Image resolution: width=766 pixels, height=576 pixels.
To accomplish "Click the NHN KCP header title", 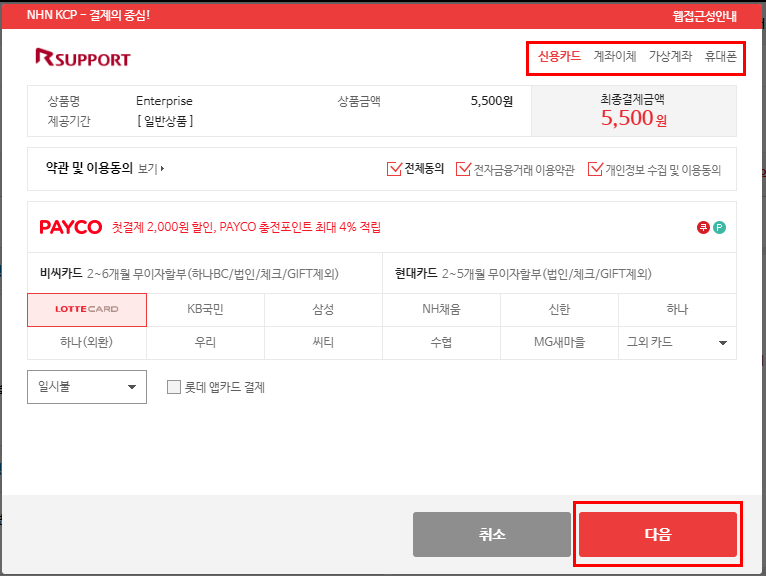I will (x=88, y=15).
